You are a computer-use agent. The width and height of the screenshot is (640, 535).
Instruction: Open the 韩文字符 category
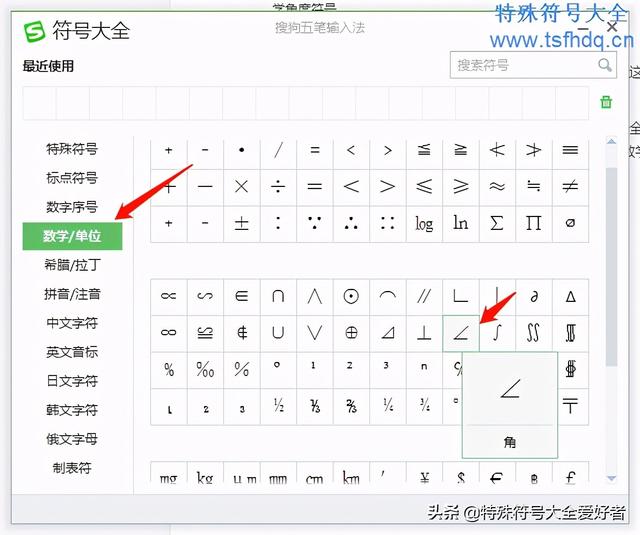tap(72, 410)
